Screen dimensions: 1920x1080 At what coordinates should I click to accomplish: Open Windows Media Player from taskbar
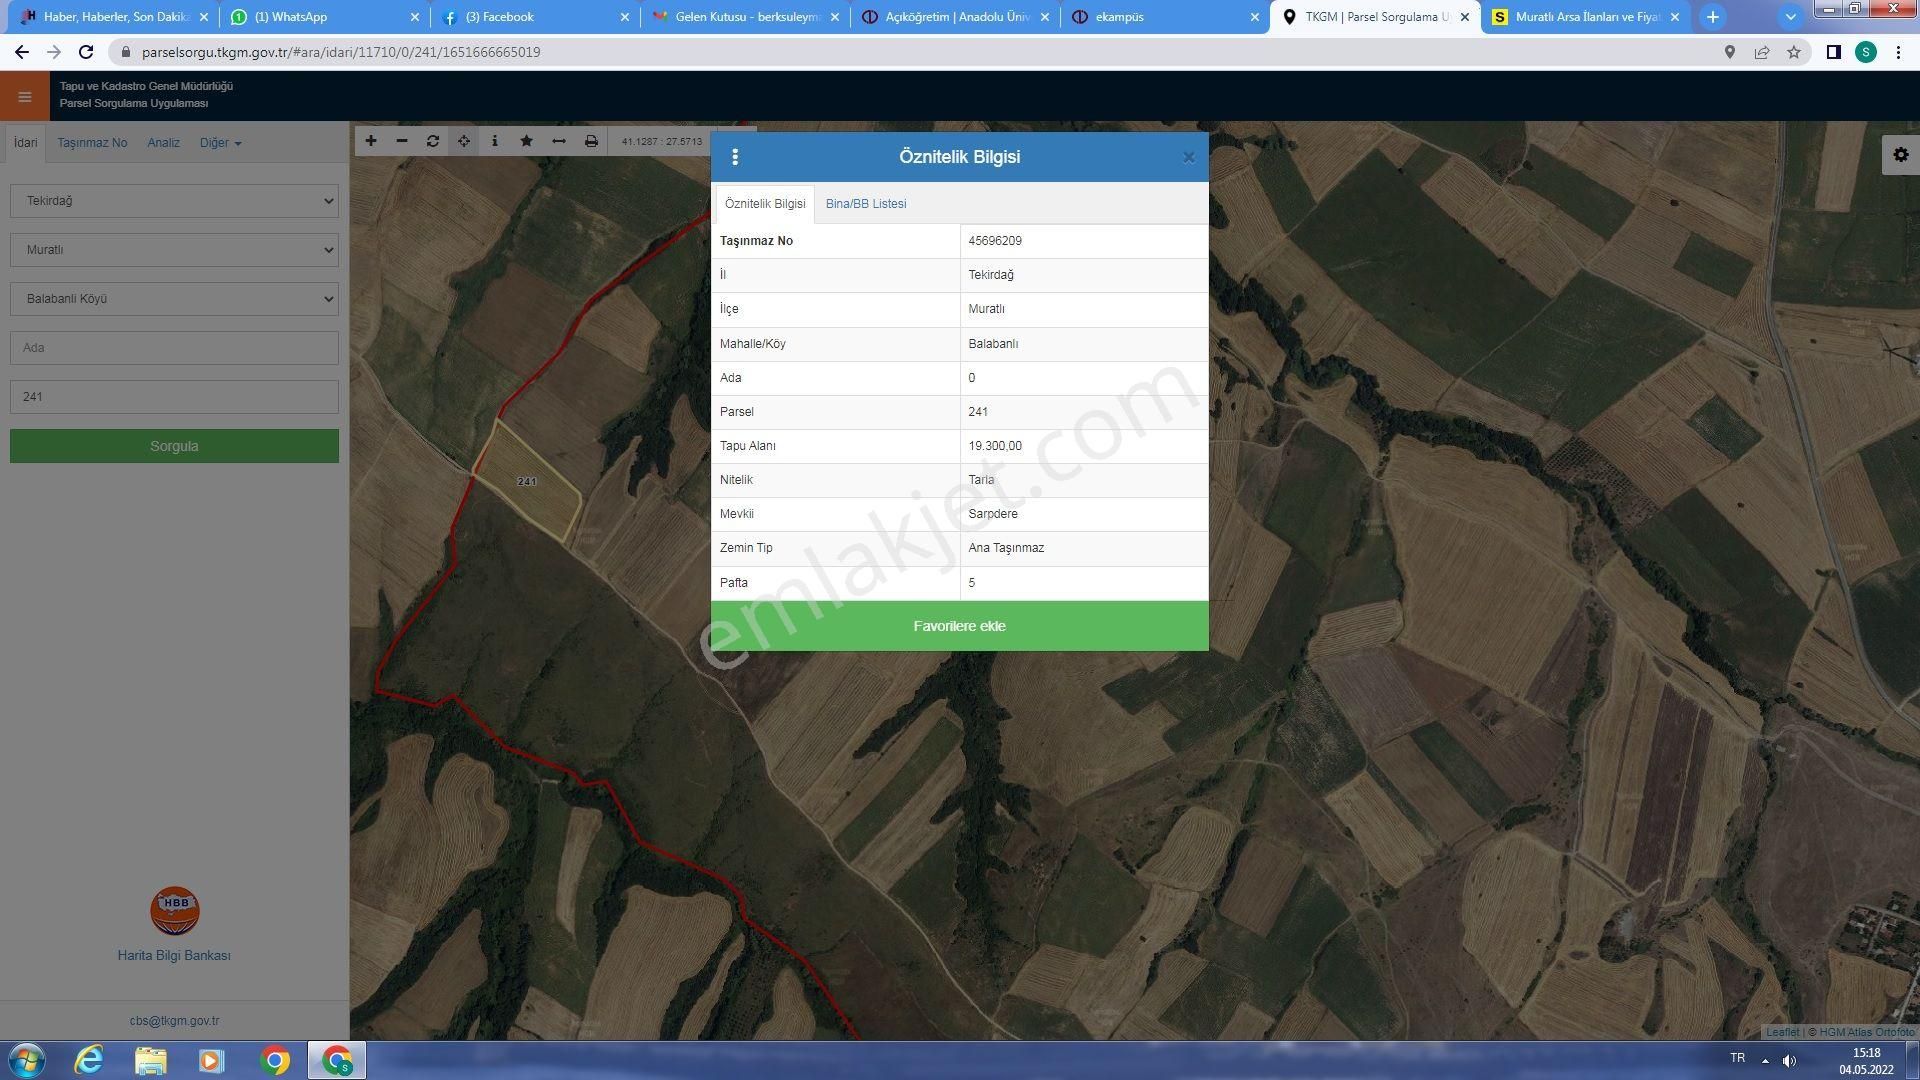pos(211,1060)
